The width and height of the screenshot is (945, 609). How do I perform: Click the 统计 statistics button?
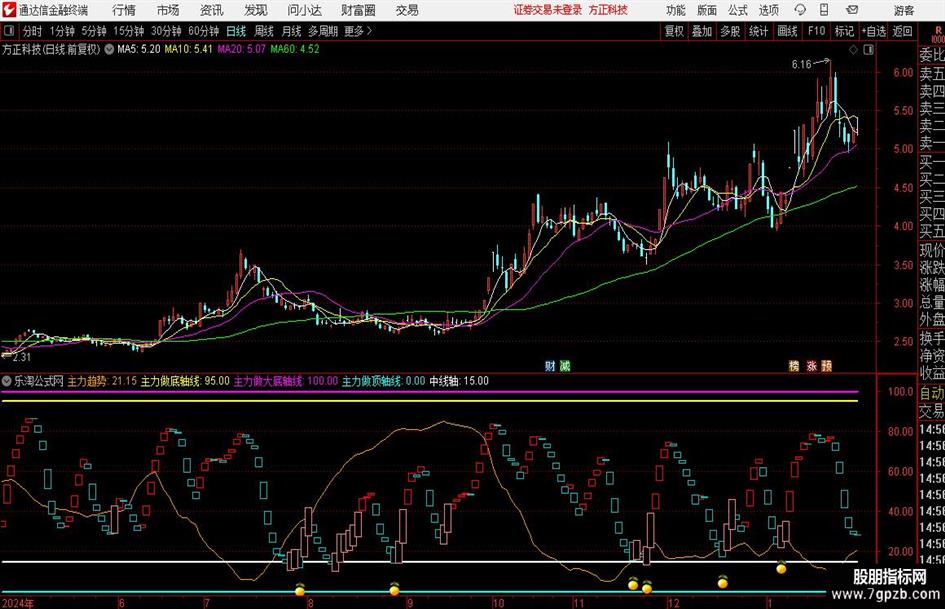[x=758, y=31]
